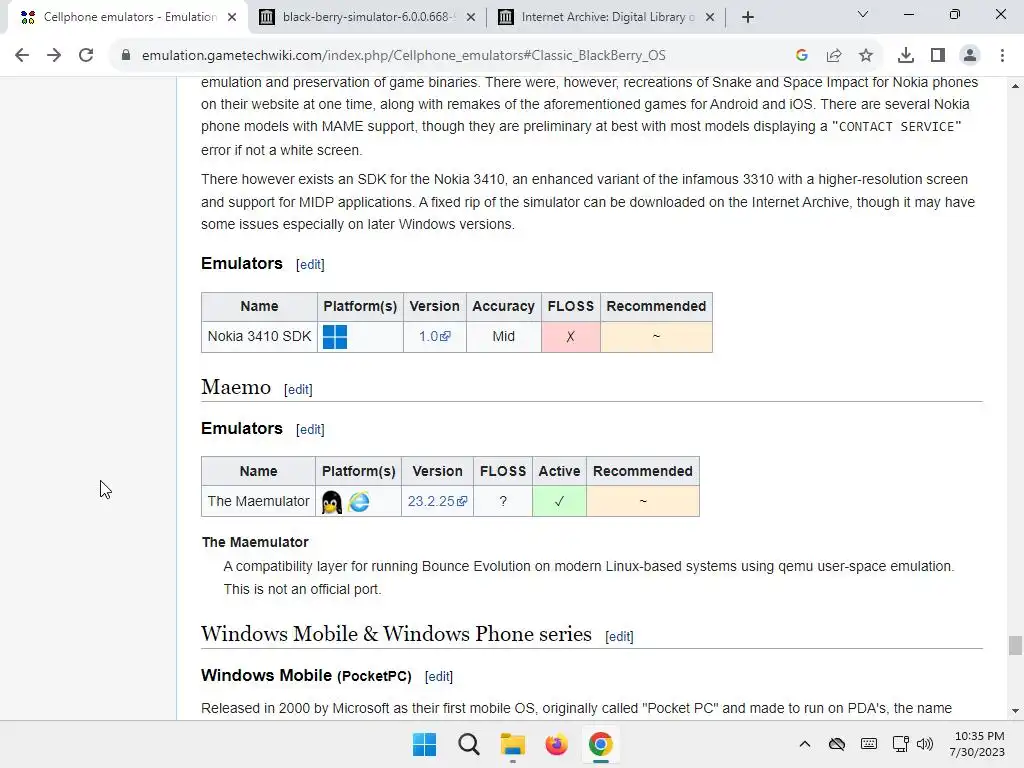
Task: Open the tab search dropdown arrow
Action: [x=863, y=14]
